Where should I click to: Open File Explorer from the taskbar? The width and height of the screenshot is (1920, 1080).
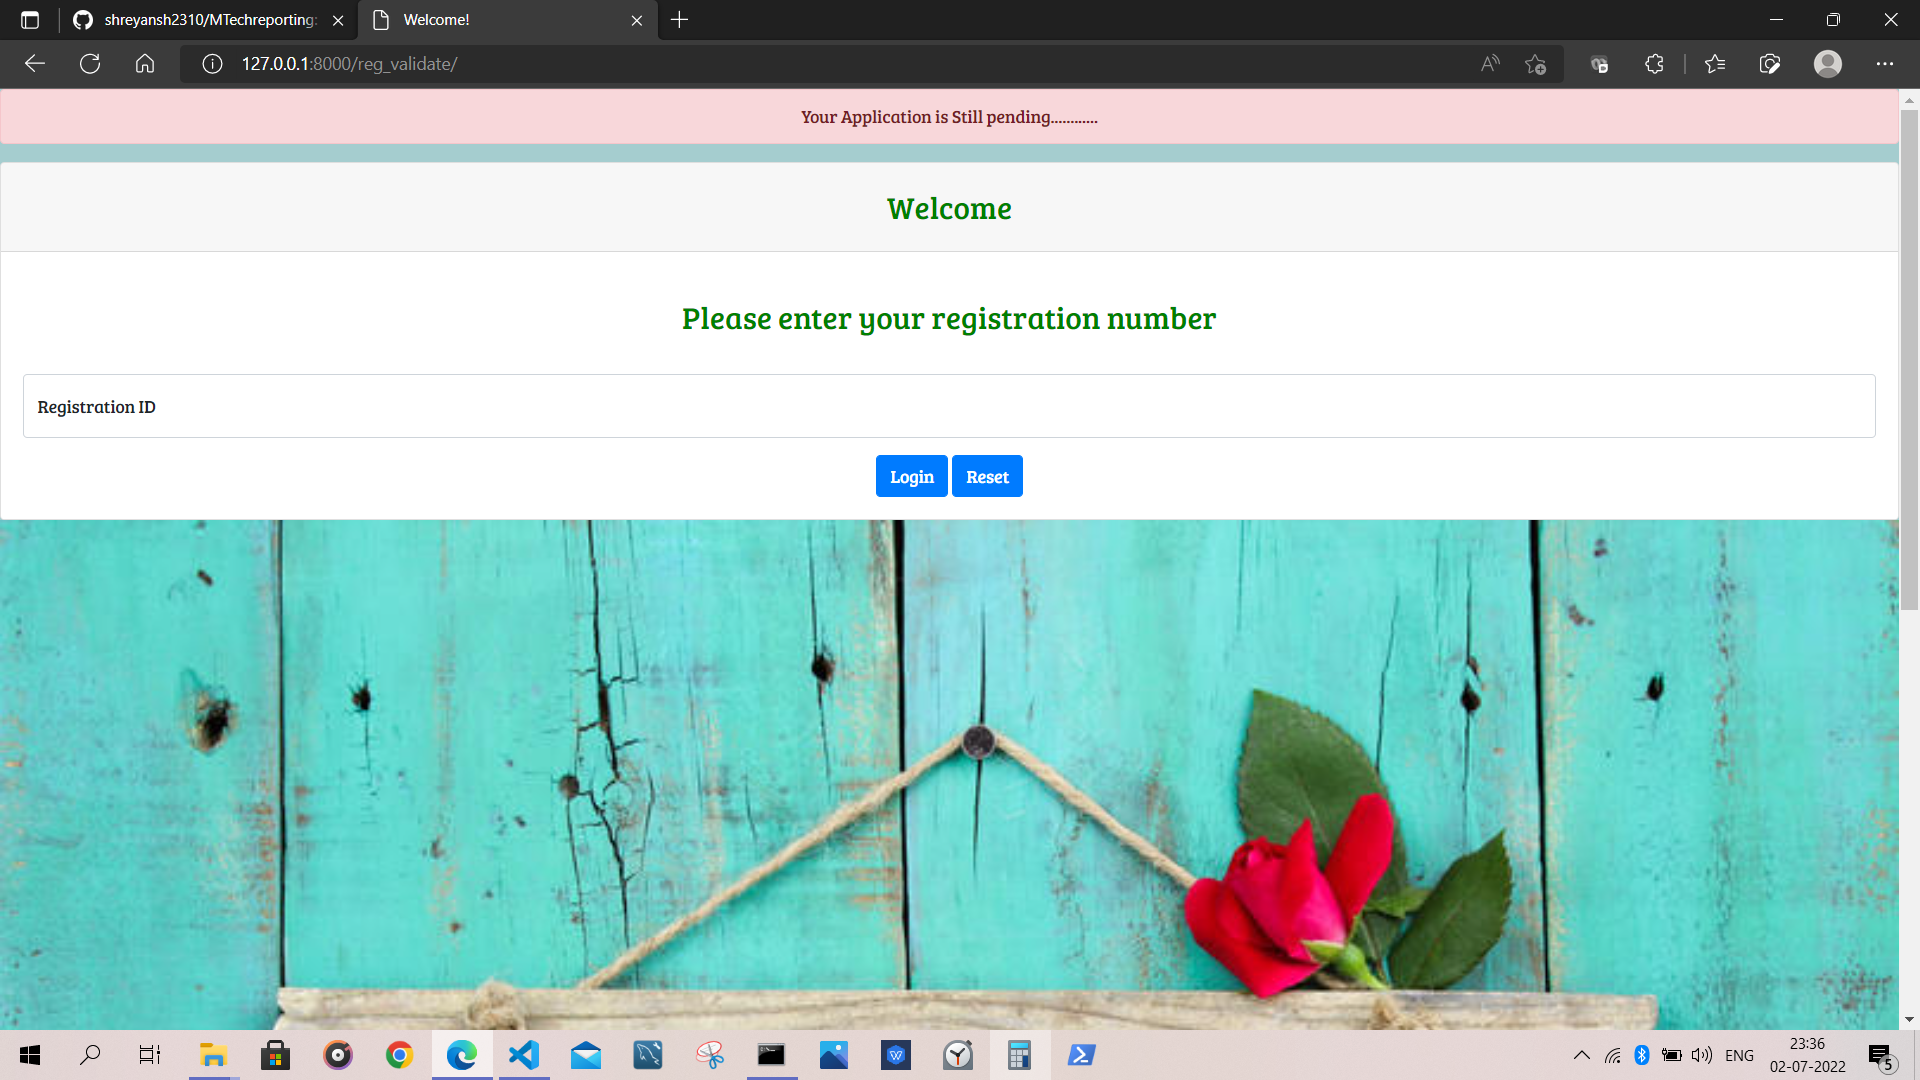212,1055
